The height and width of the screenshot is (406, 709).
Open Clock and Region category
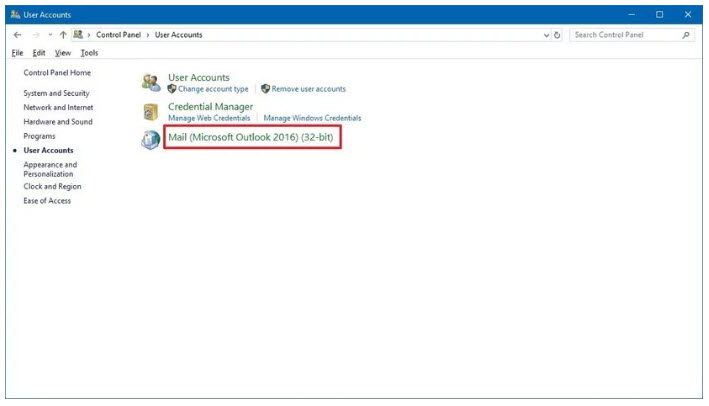coord(52,187)
